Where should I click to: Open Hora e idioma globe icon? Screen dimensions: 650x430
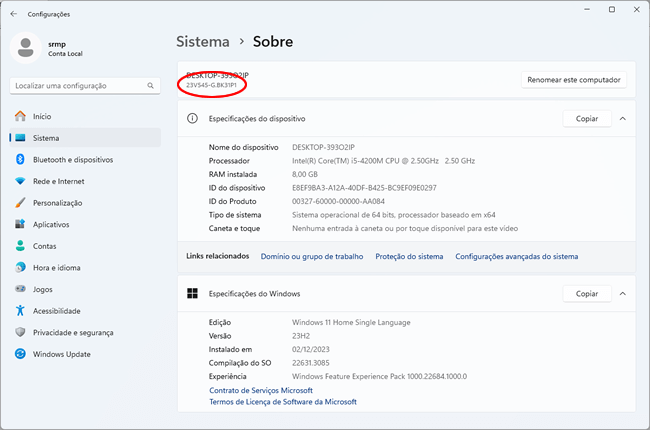20,267
